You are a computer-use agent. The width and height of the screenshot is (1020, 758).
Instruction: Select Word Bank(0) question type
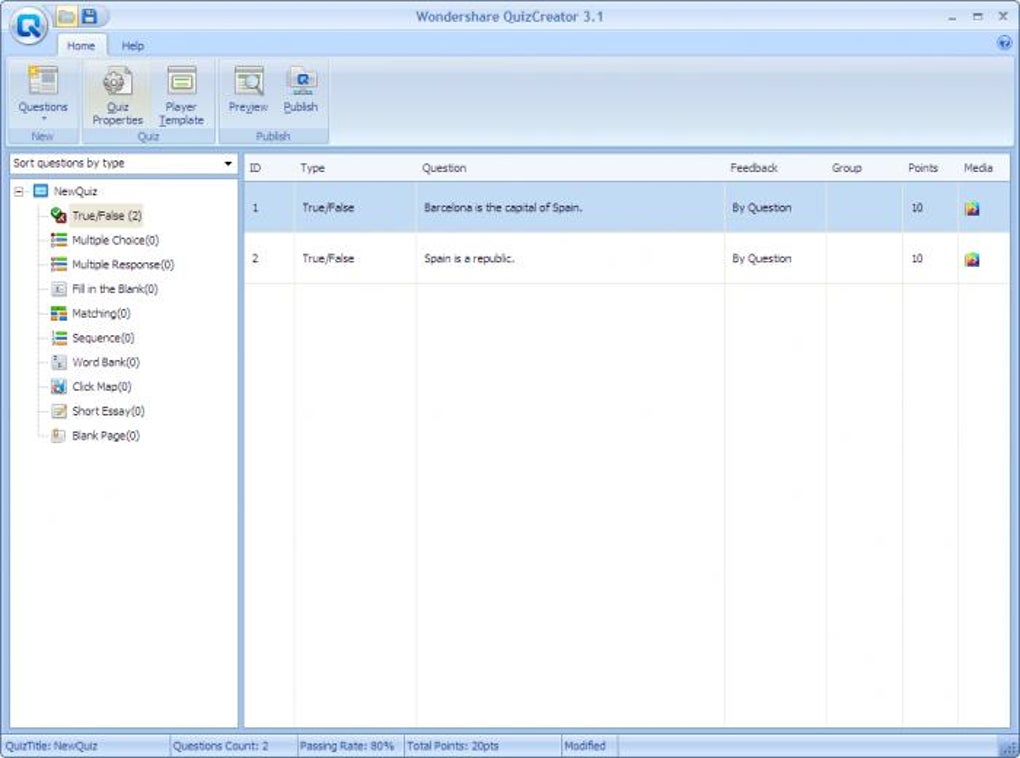106,362
